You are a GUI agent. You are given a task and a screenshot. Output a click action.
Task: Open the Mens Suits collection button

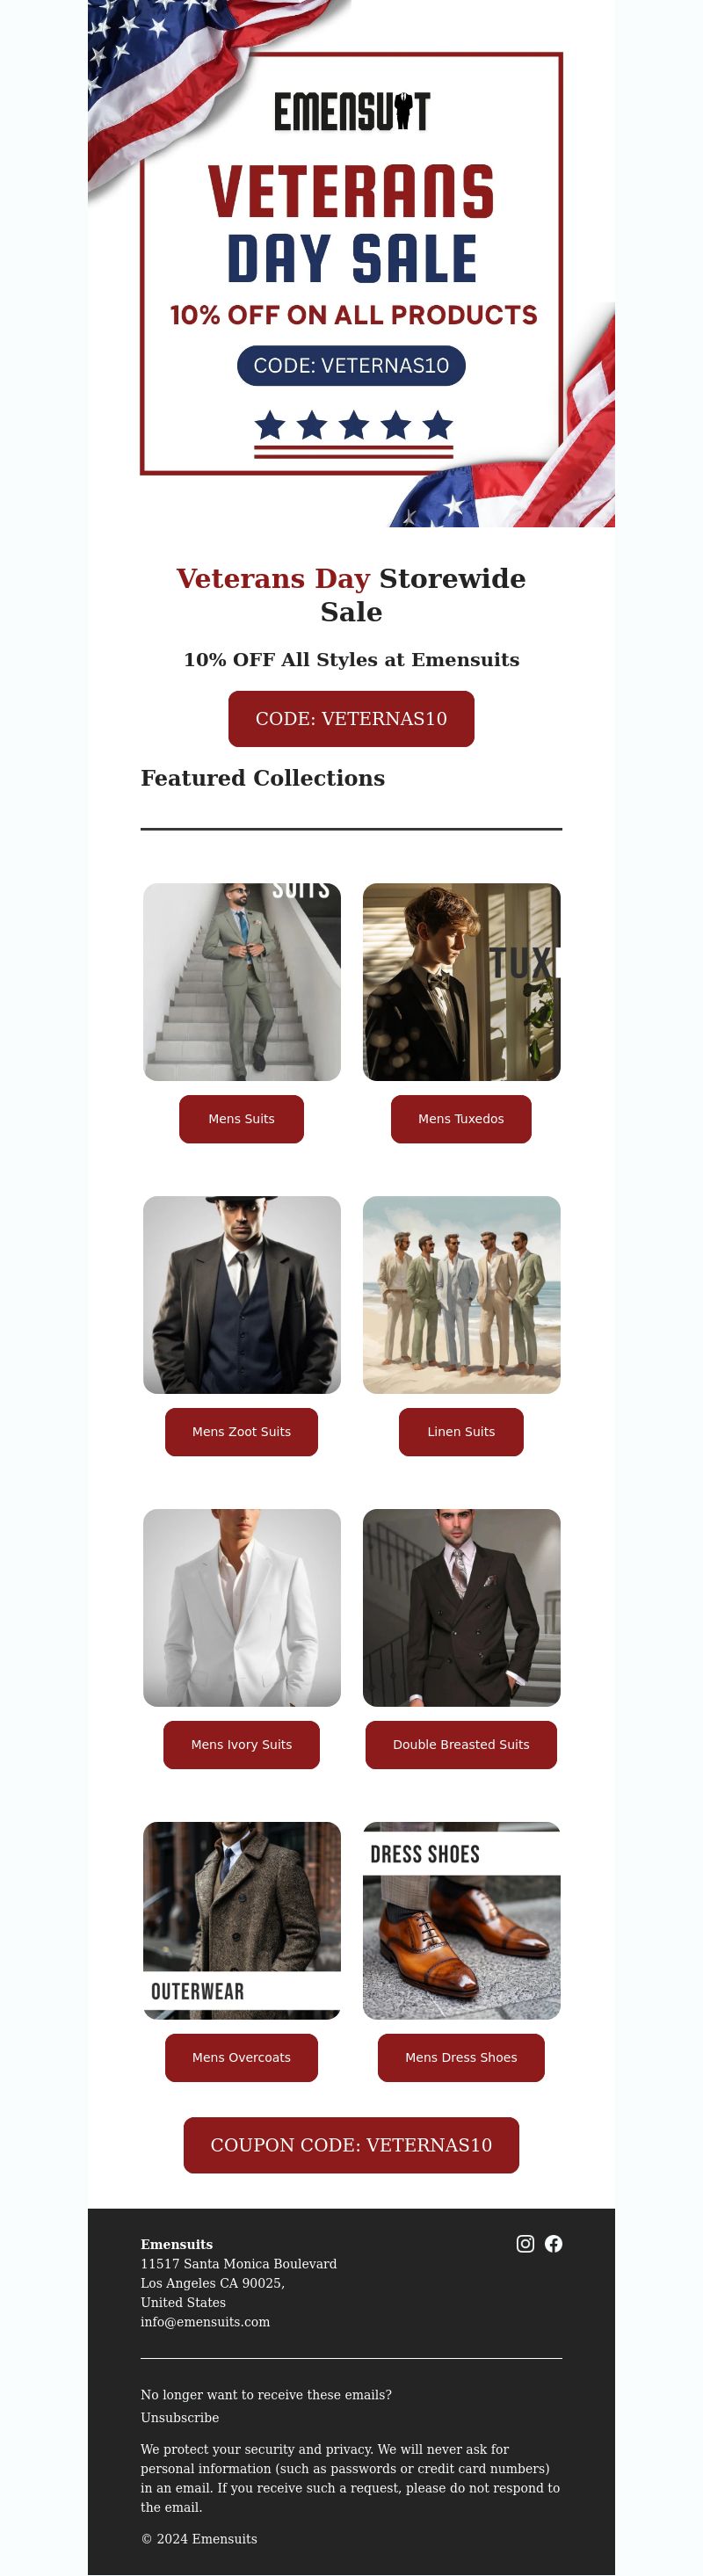pos(241,1119)
